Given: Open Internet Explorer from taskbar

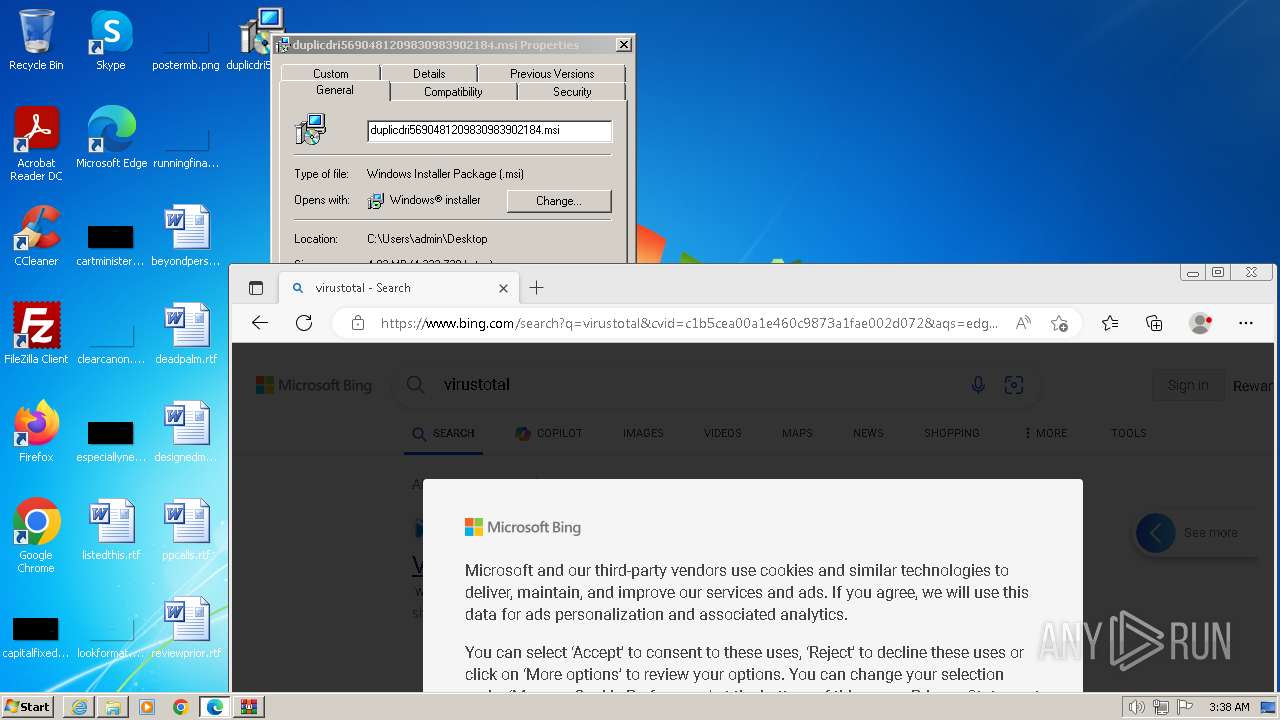Looking at the screenshot, I should coord(79,707).
